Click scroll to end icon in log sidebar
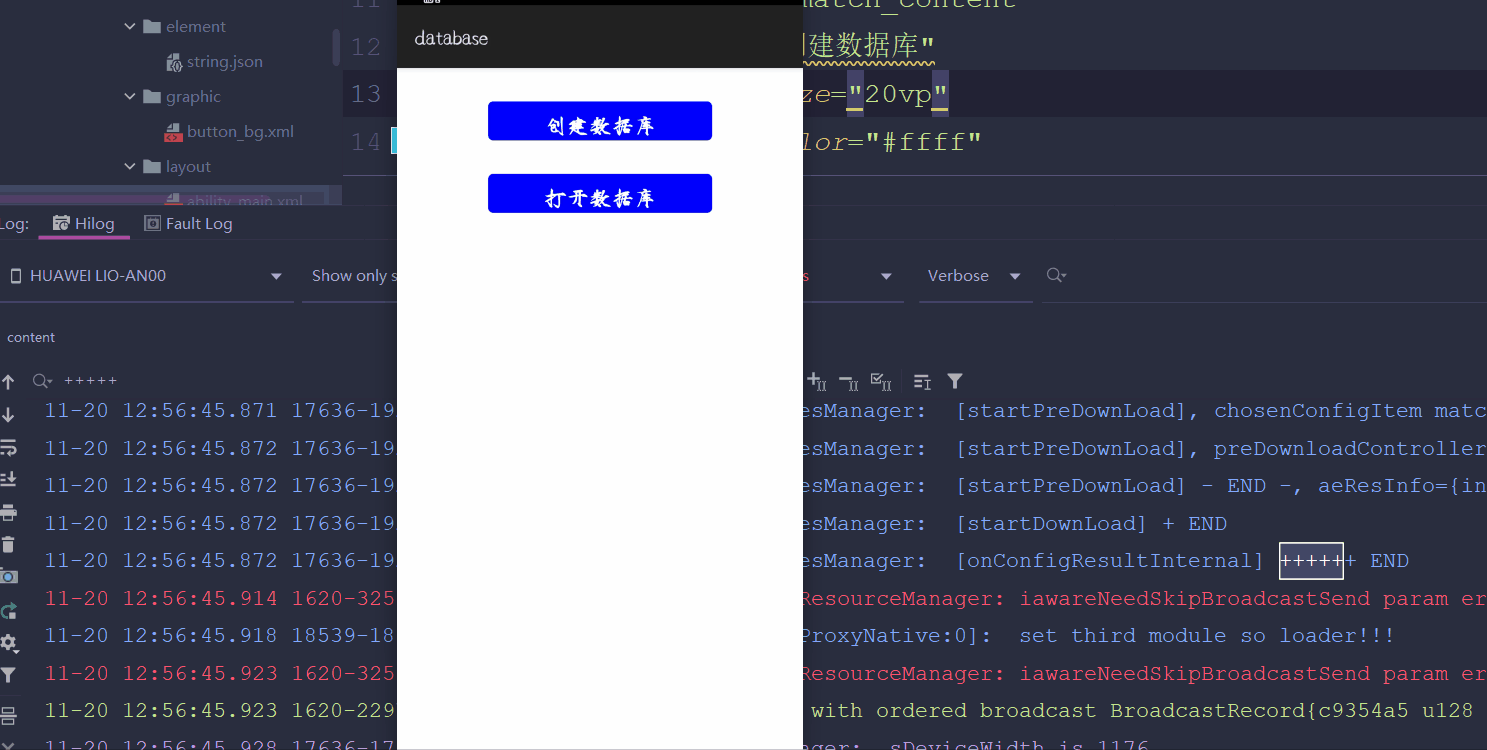Image resolution: width=1487 pixels, height=750 pixels. [8, 479]
